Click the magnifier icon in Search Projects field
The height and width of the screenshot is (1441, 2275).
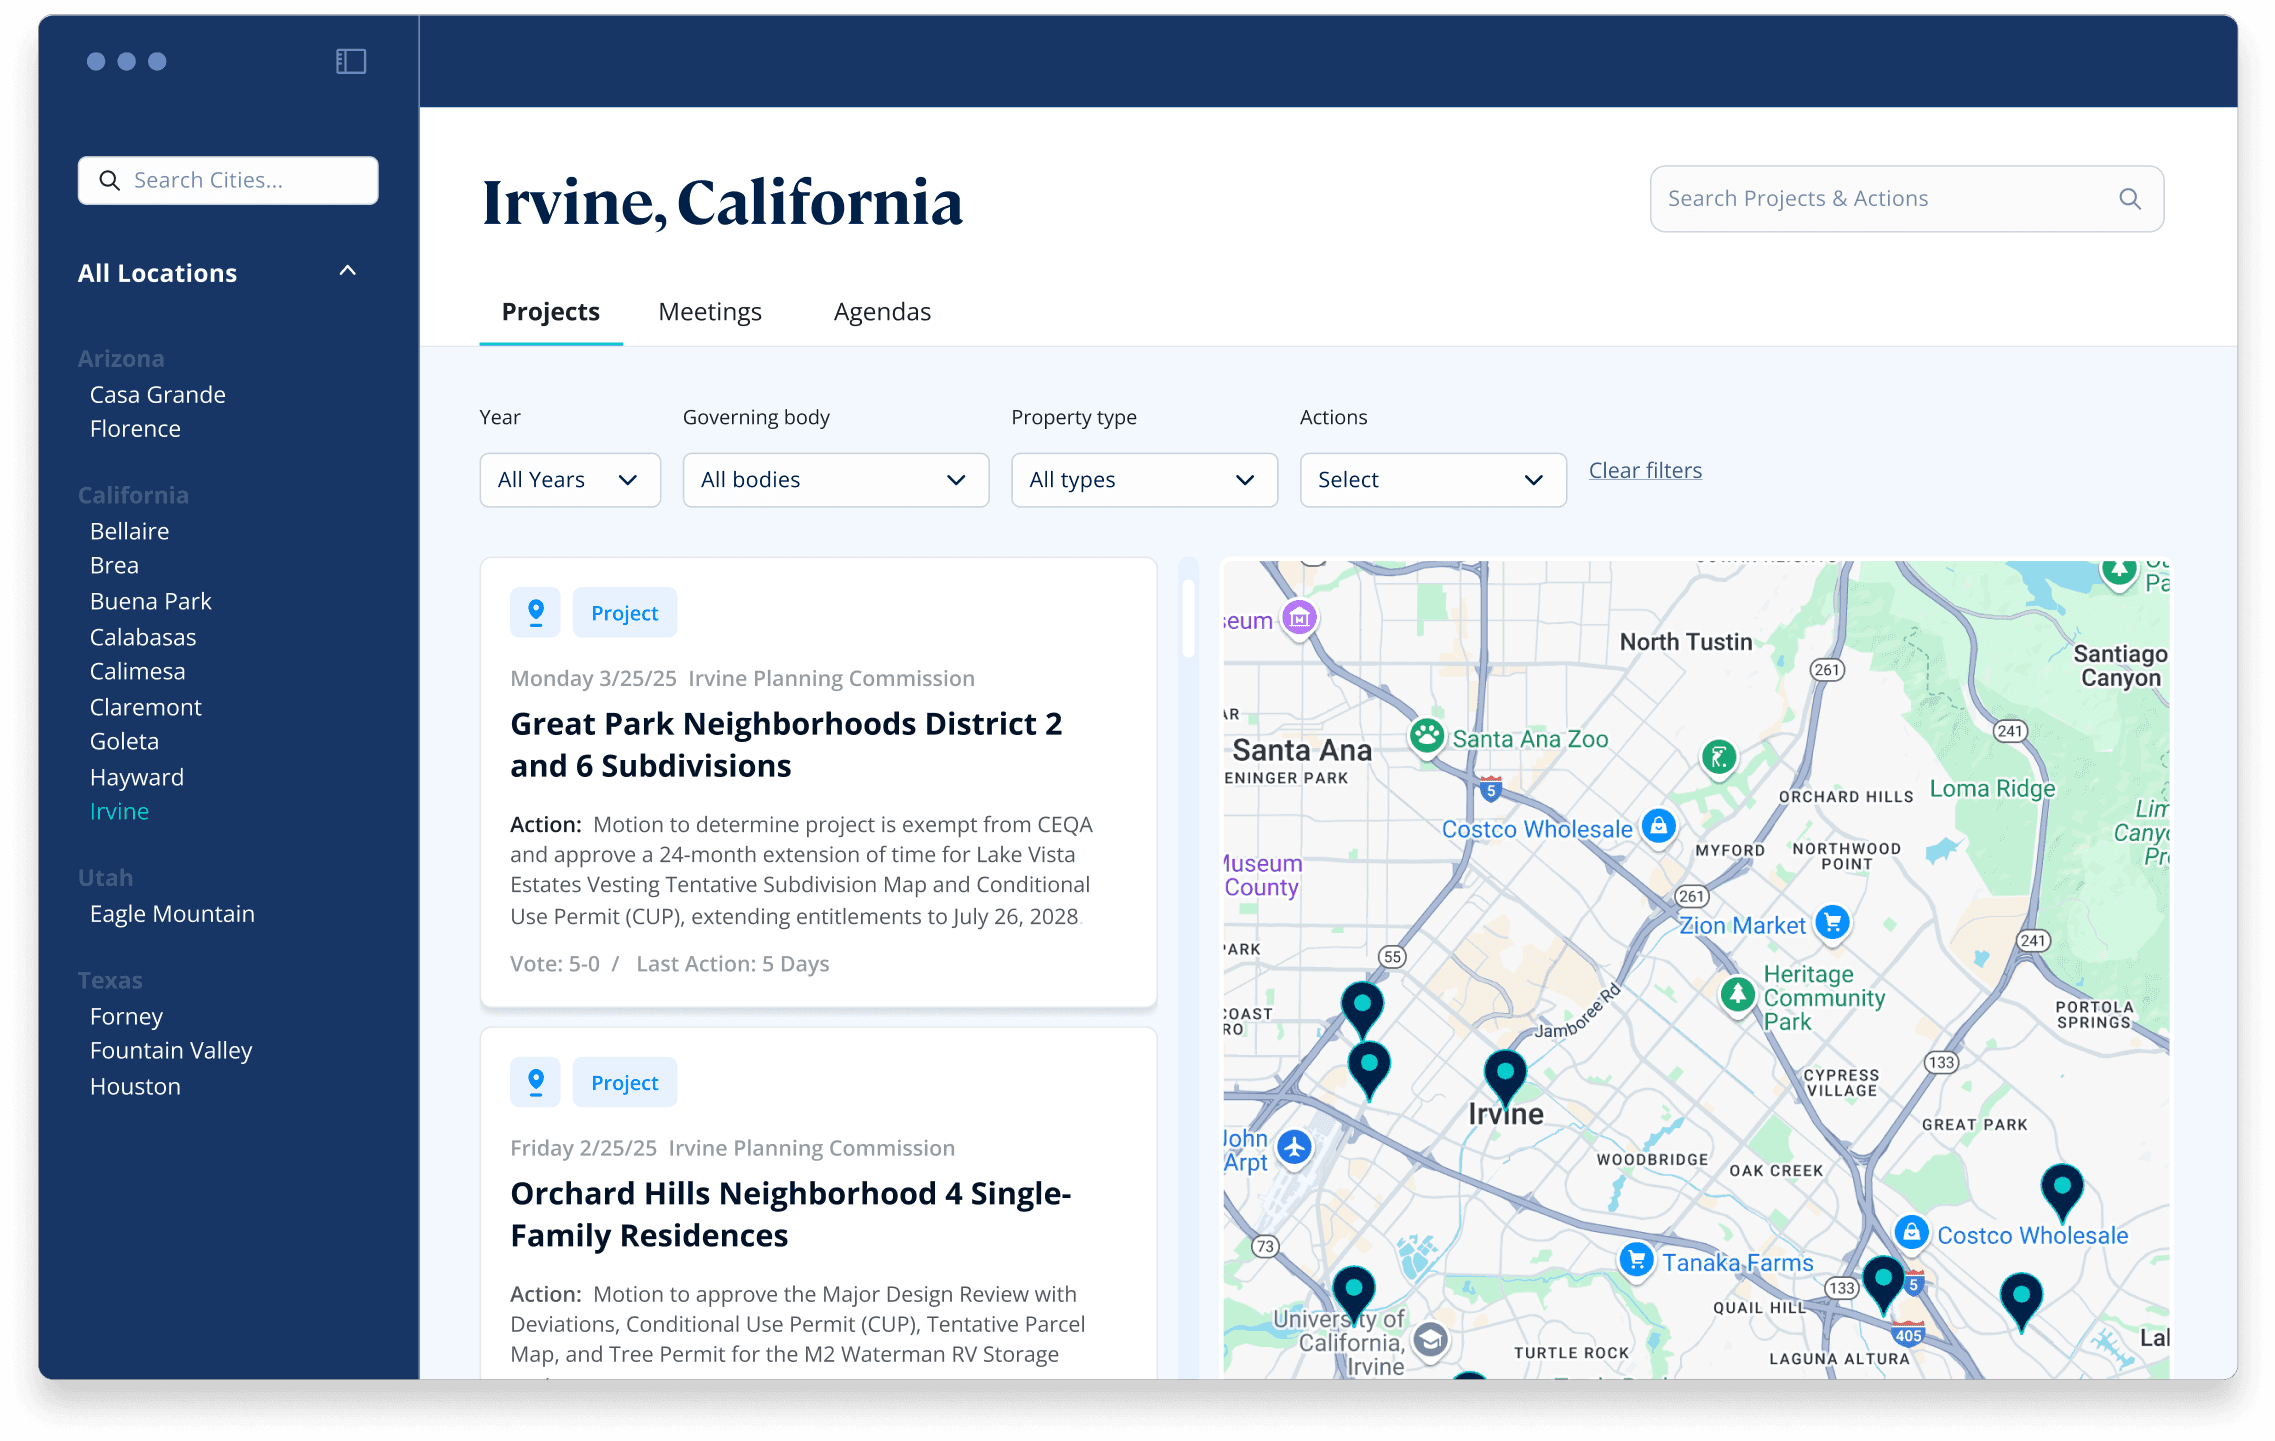[2129, 199]
